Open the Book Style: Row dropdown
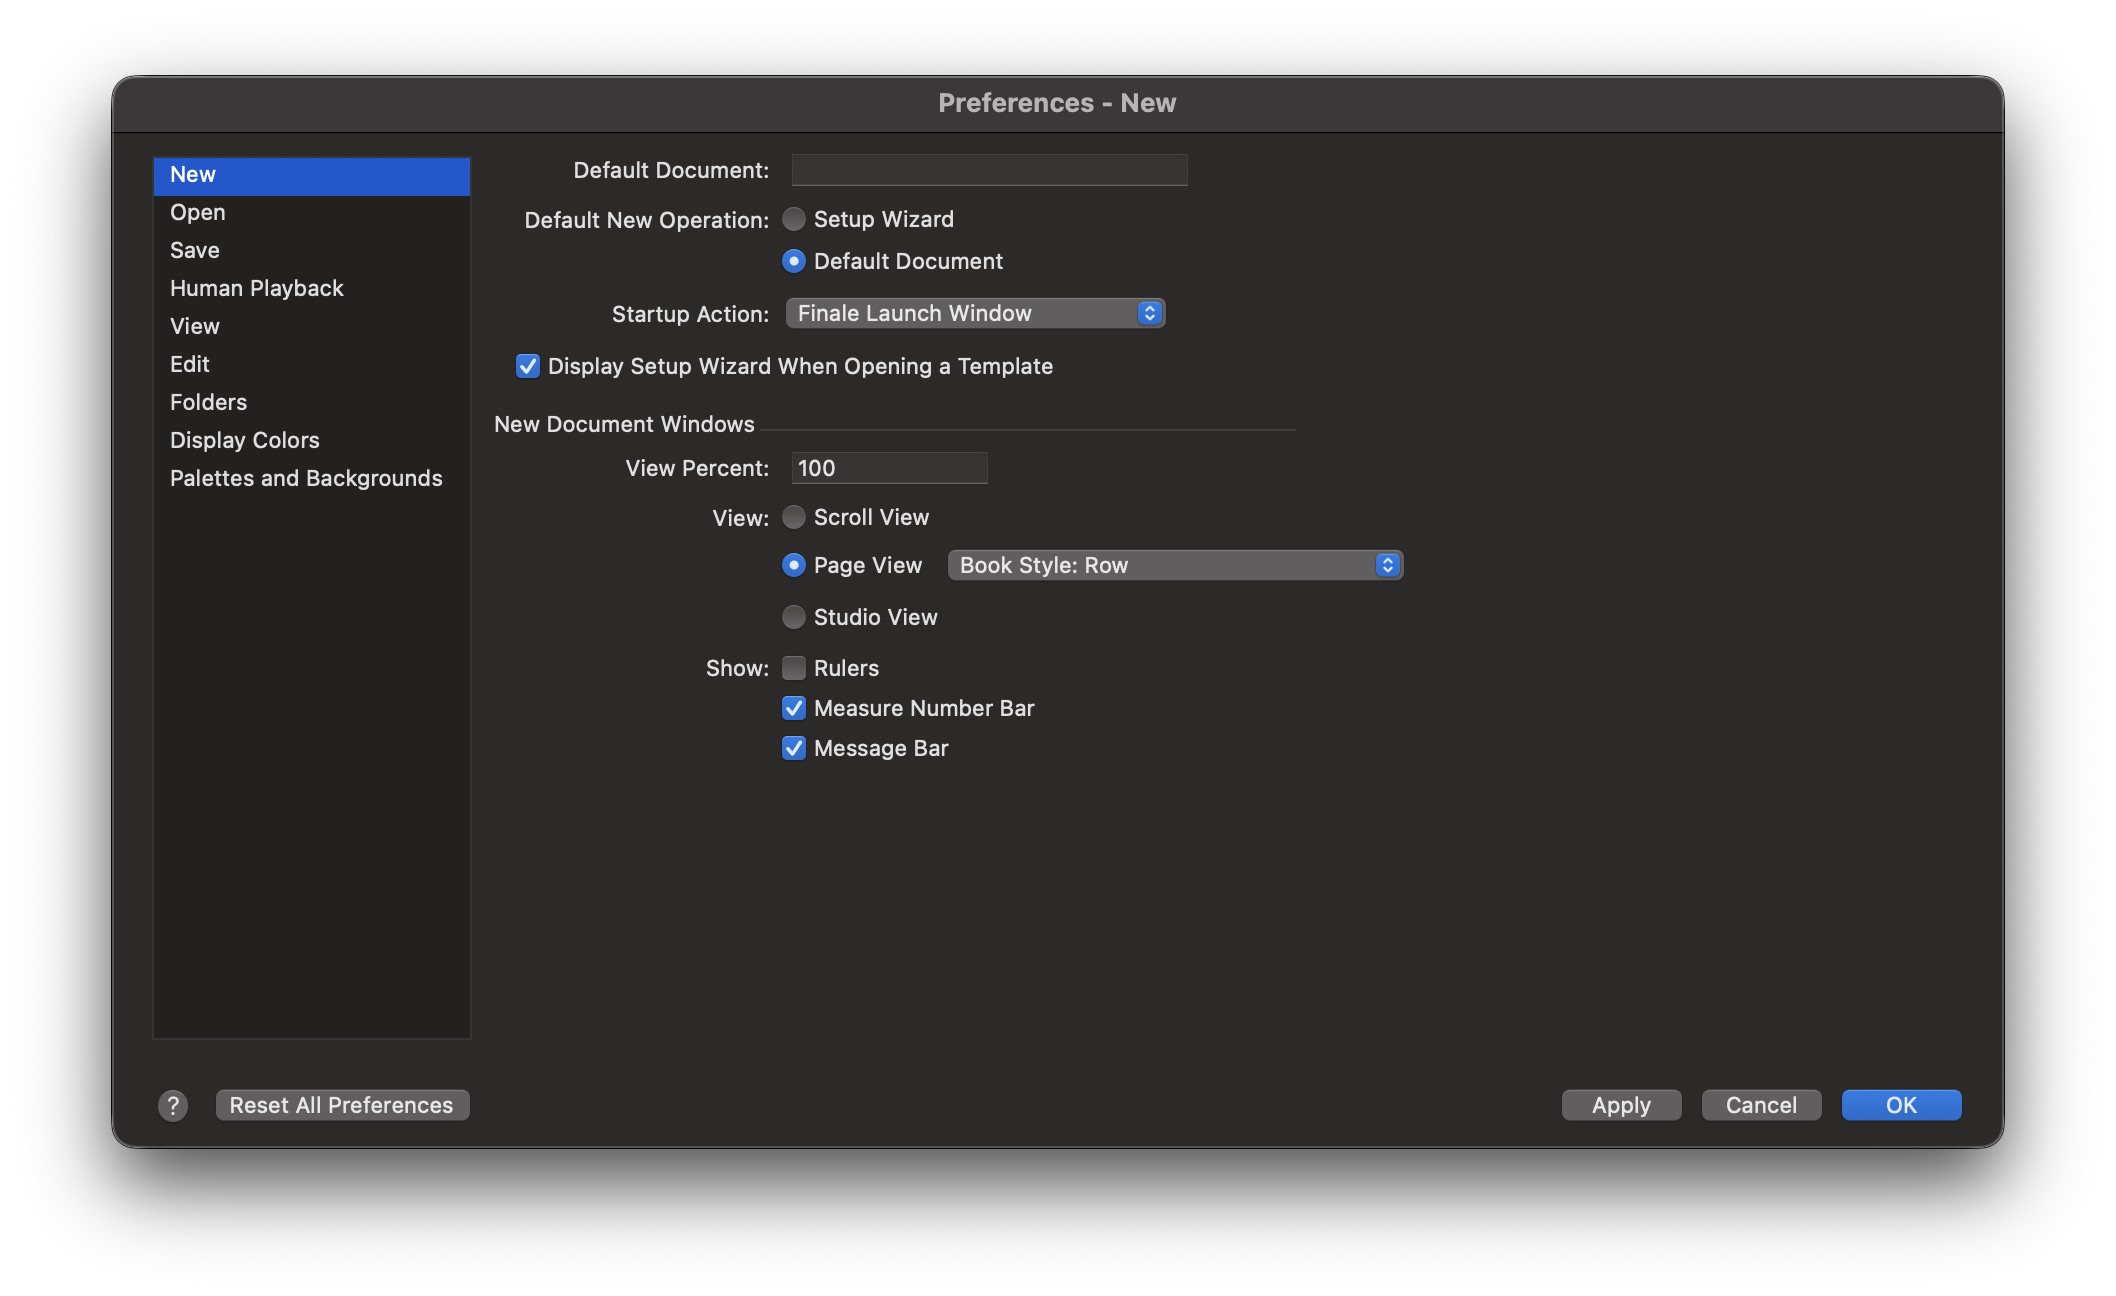The image size is (2116, 1296). point(1175,565)
